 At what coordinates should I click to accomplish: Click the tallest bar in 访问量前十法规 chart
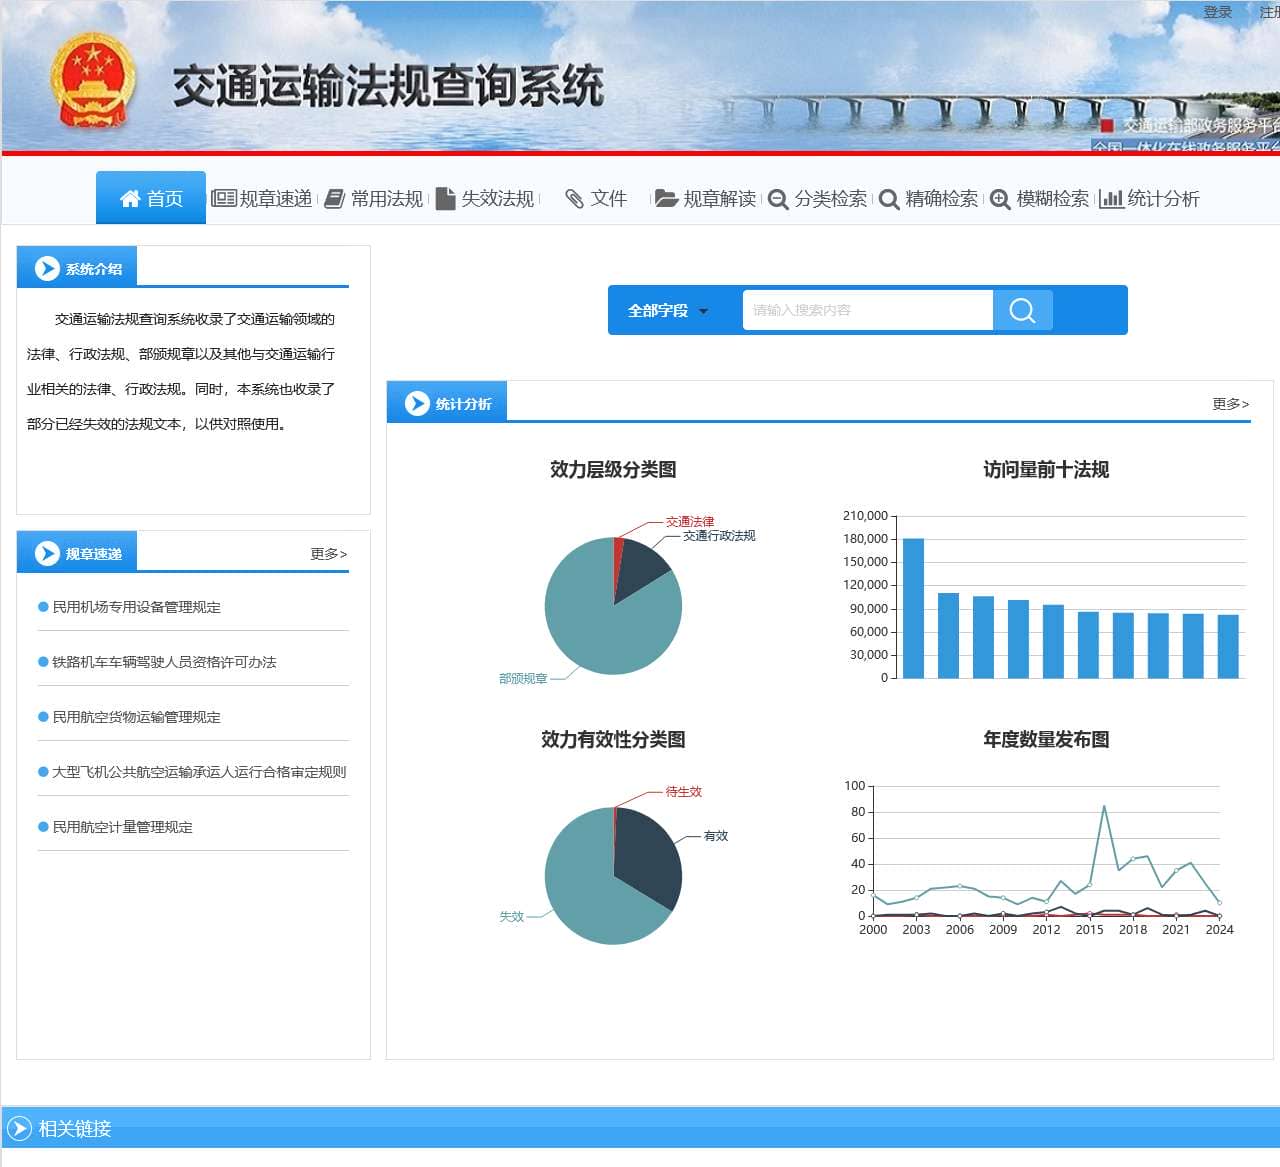click(913, 608)
